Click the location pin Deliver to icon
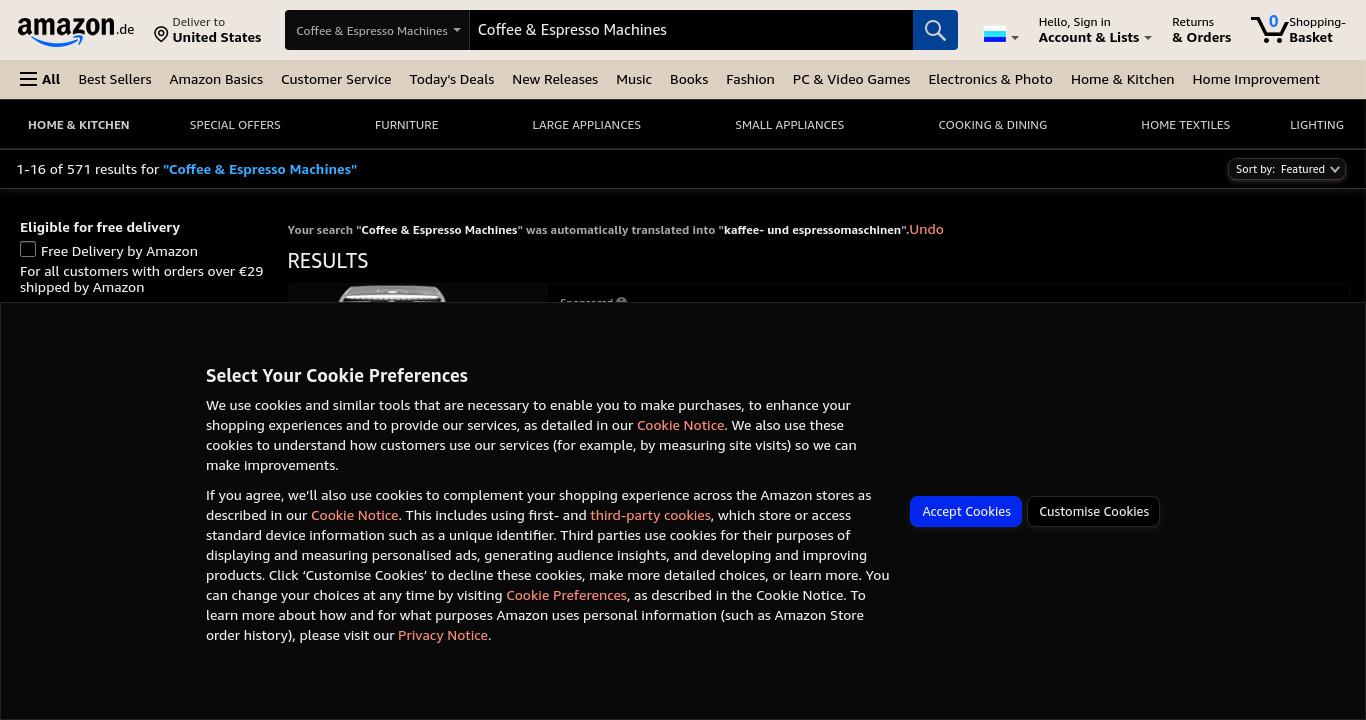The width and height of the screenshot is (1366, 720). tap(161, 35)
